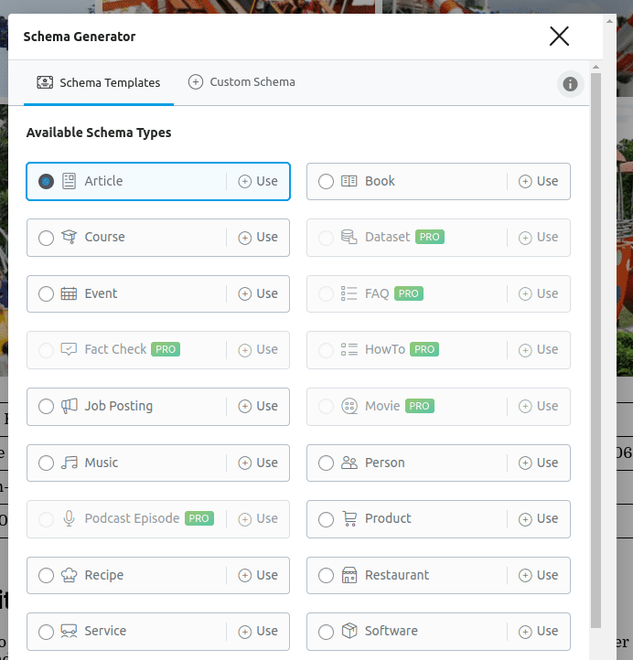
Task: Click the schema list vertical scrollbar
Action: point(596,350)
